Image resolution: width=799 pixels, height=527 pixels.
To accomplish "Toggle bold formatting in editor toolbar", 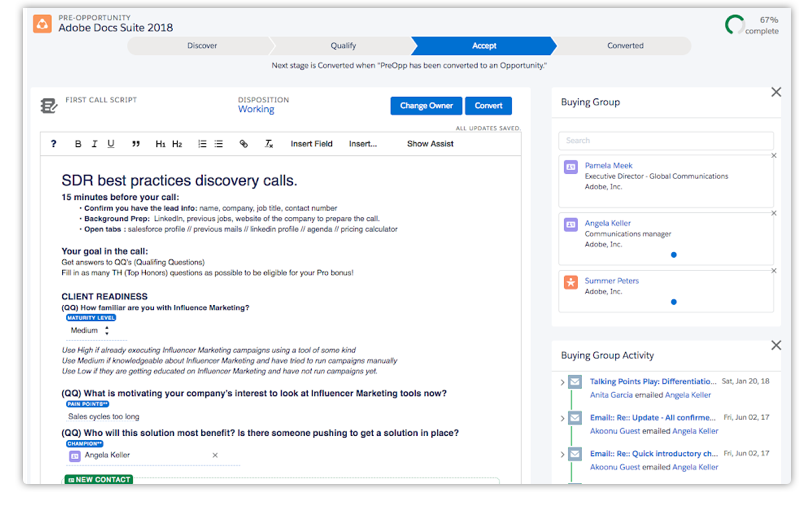I will point(78,144).
